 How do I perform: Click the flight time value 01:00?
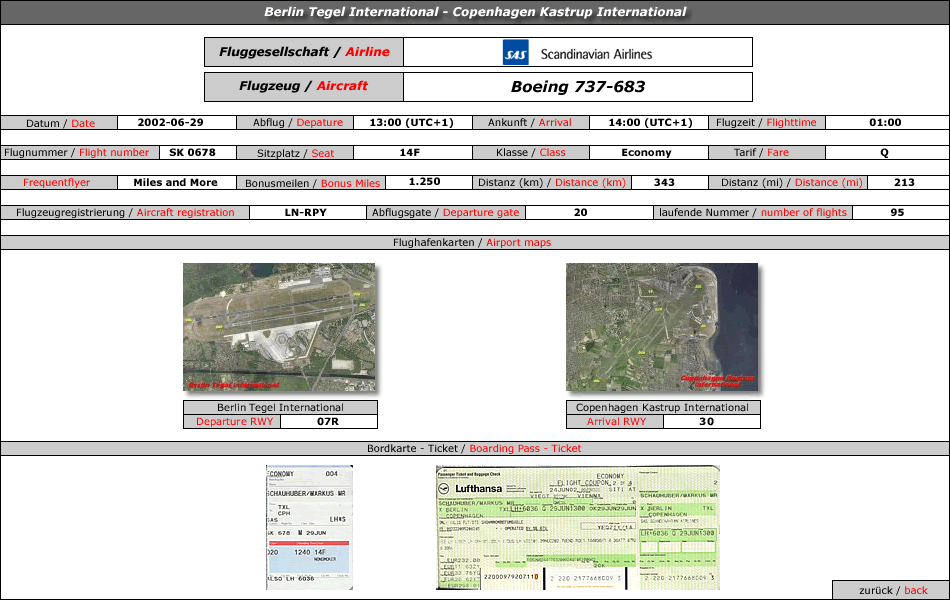(885, 122)
